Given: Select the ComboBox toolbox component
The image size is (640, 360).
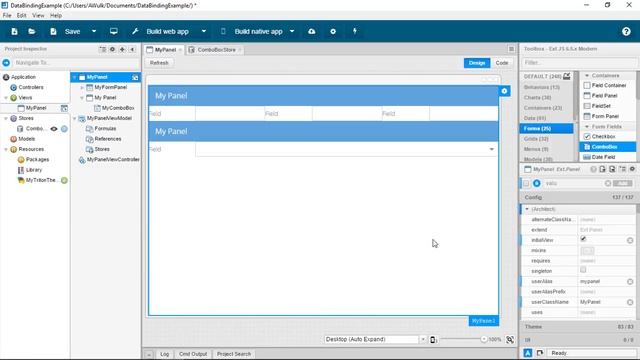Looking at the screenshot, I should [607, 147].
